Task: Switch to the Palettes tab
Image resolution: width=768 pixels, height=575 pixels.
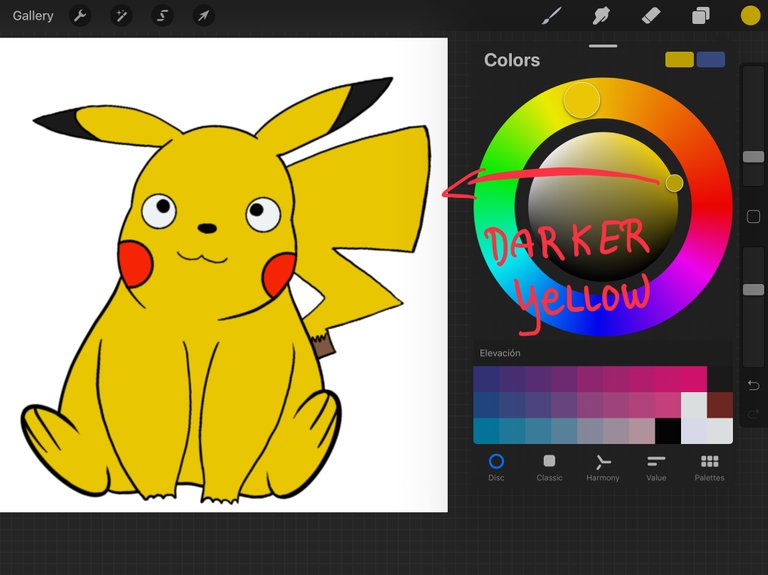Action: point(709,467)
